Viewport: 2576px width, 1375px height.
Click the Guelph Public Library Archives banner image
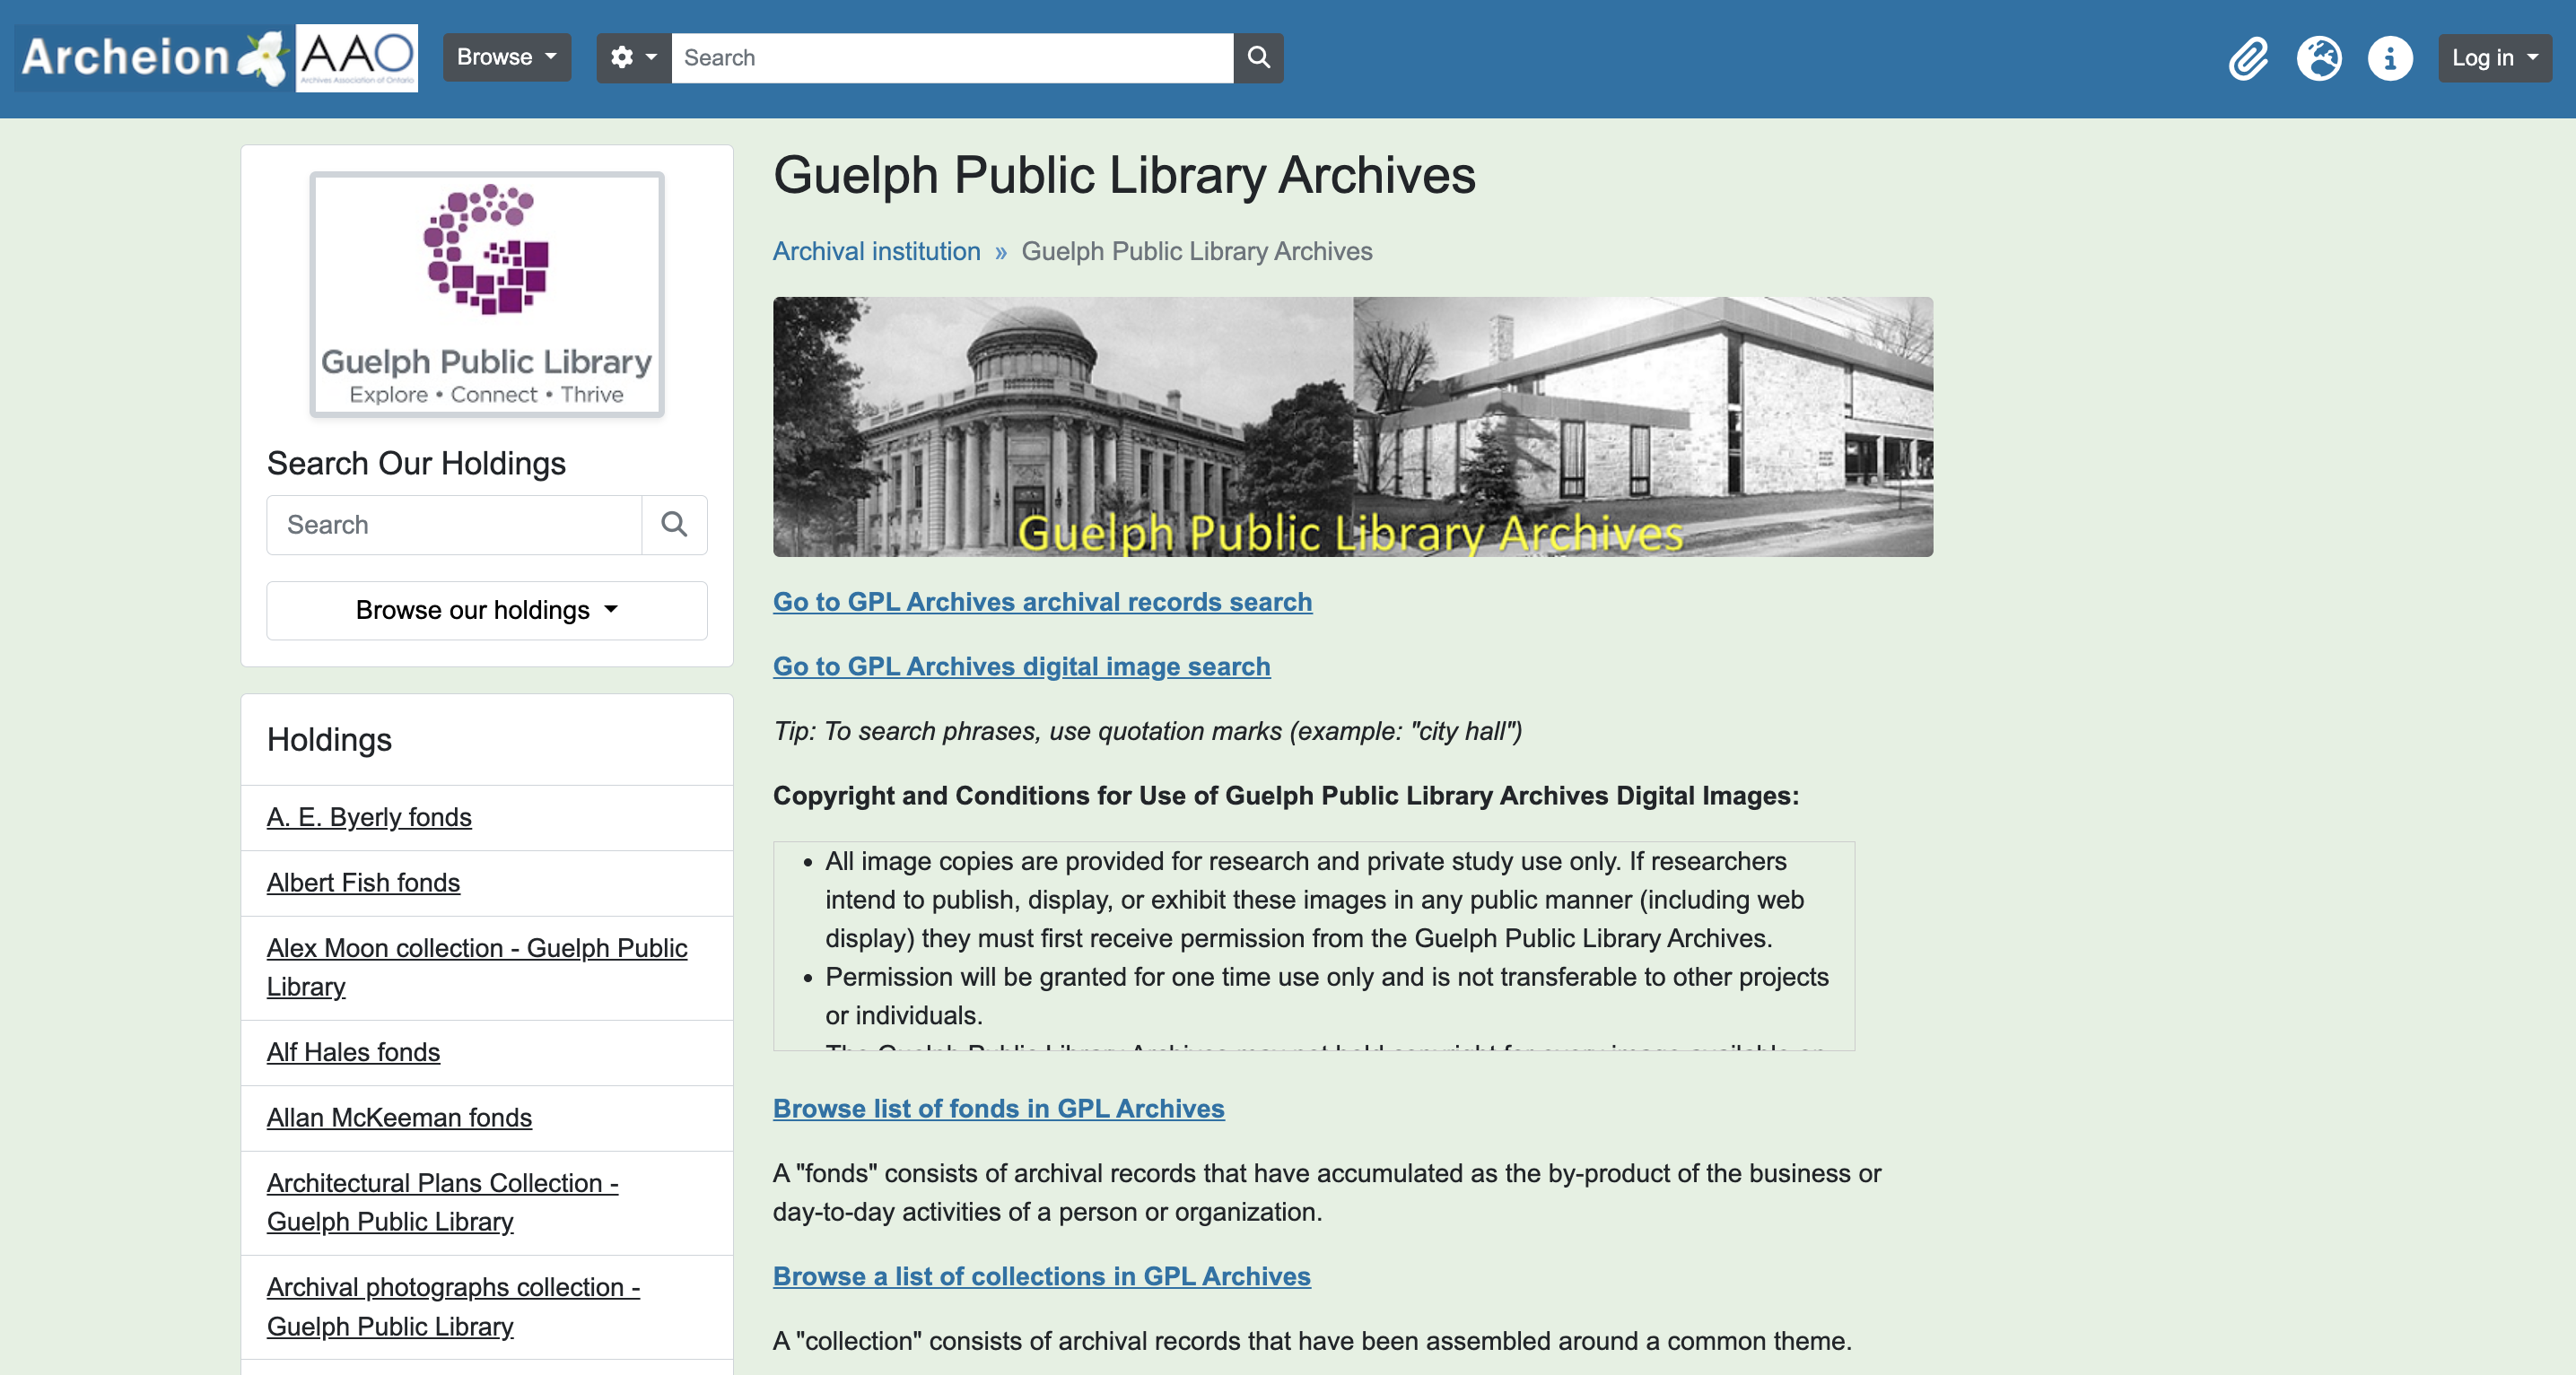pos(1352,427)
